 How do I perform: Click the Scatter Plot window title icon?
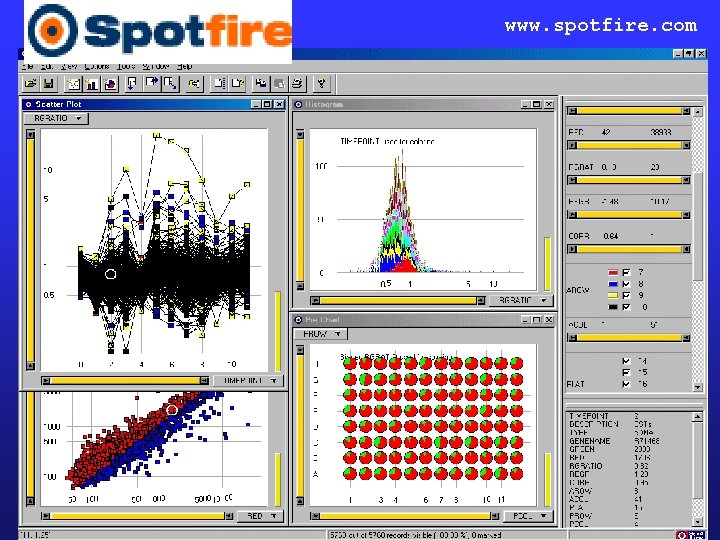[28, 104]
